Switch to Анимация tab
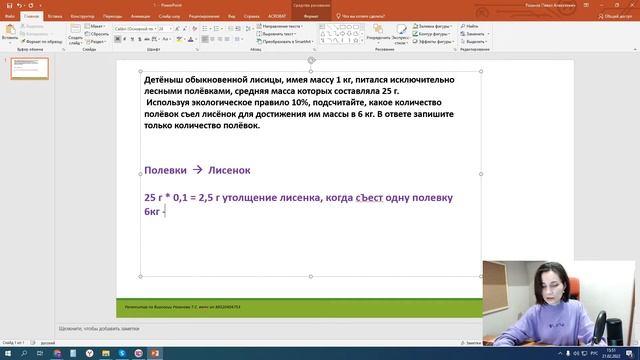Viewport: 640px width, 360px height. (140, 16)
